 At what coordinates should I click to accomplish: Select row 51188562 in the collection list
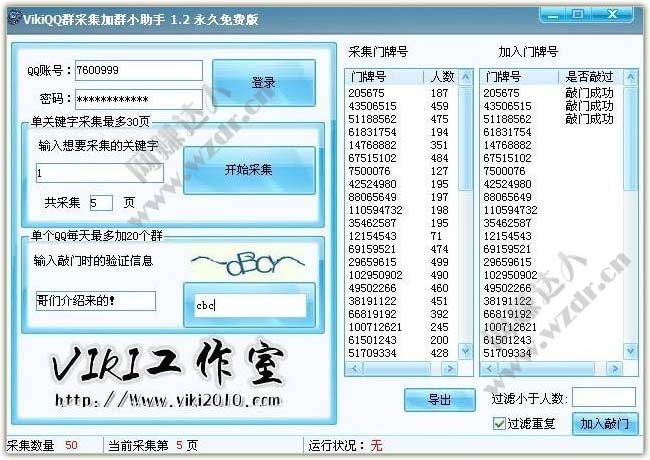tap(402, 119)
